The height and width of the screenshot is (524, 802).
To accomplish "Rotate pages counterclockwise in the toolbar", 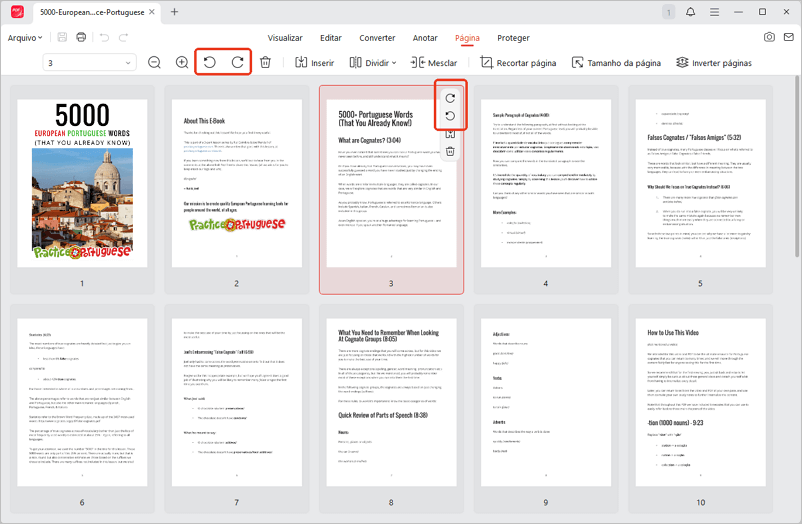I will (210, 62).
